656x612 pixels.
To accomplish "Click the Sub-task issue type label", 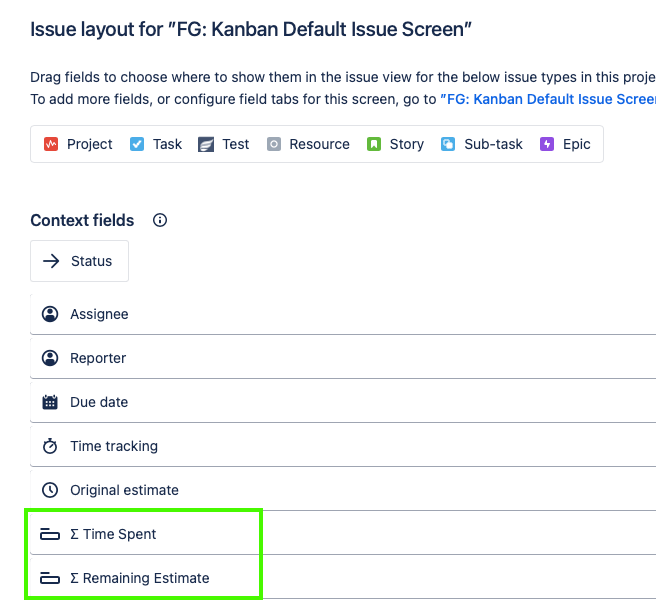I will pyautogui.click(x=493, y=144).
